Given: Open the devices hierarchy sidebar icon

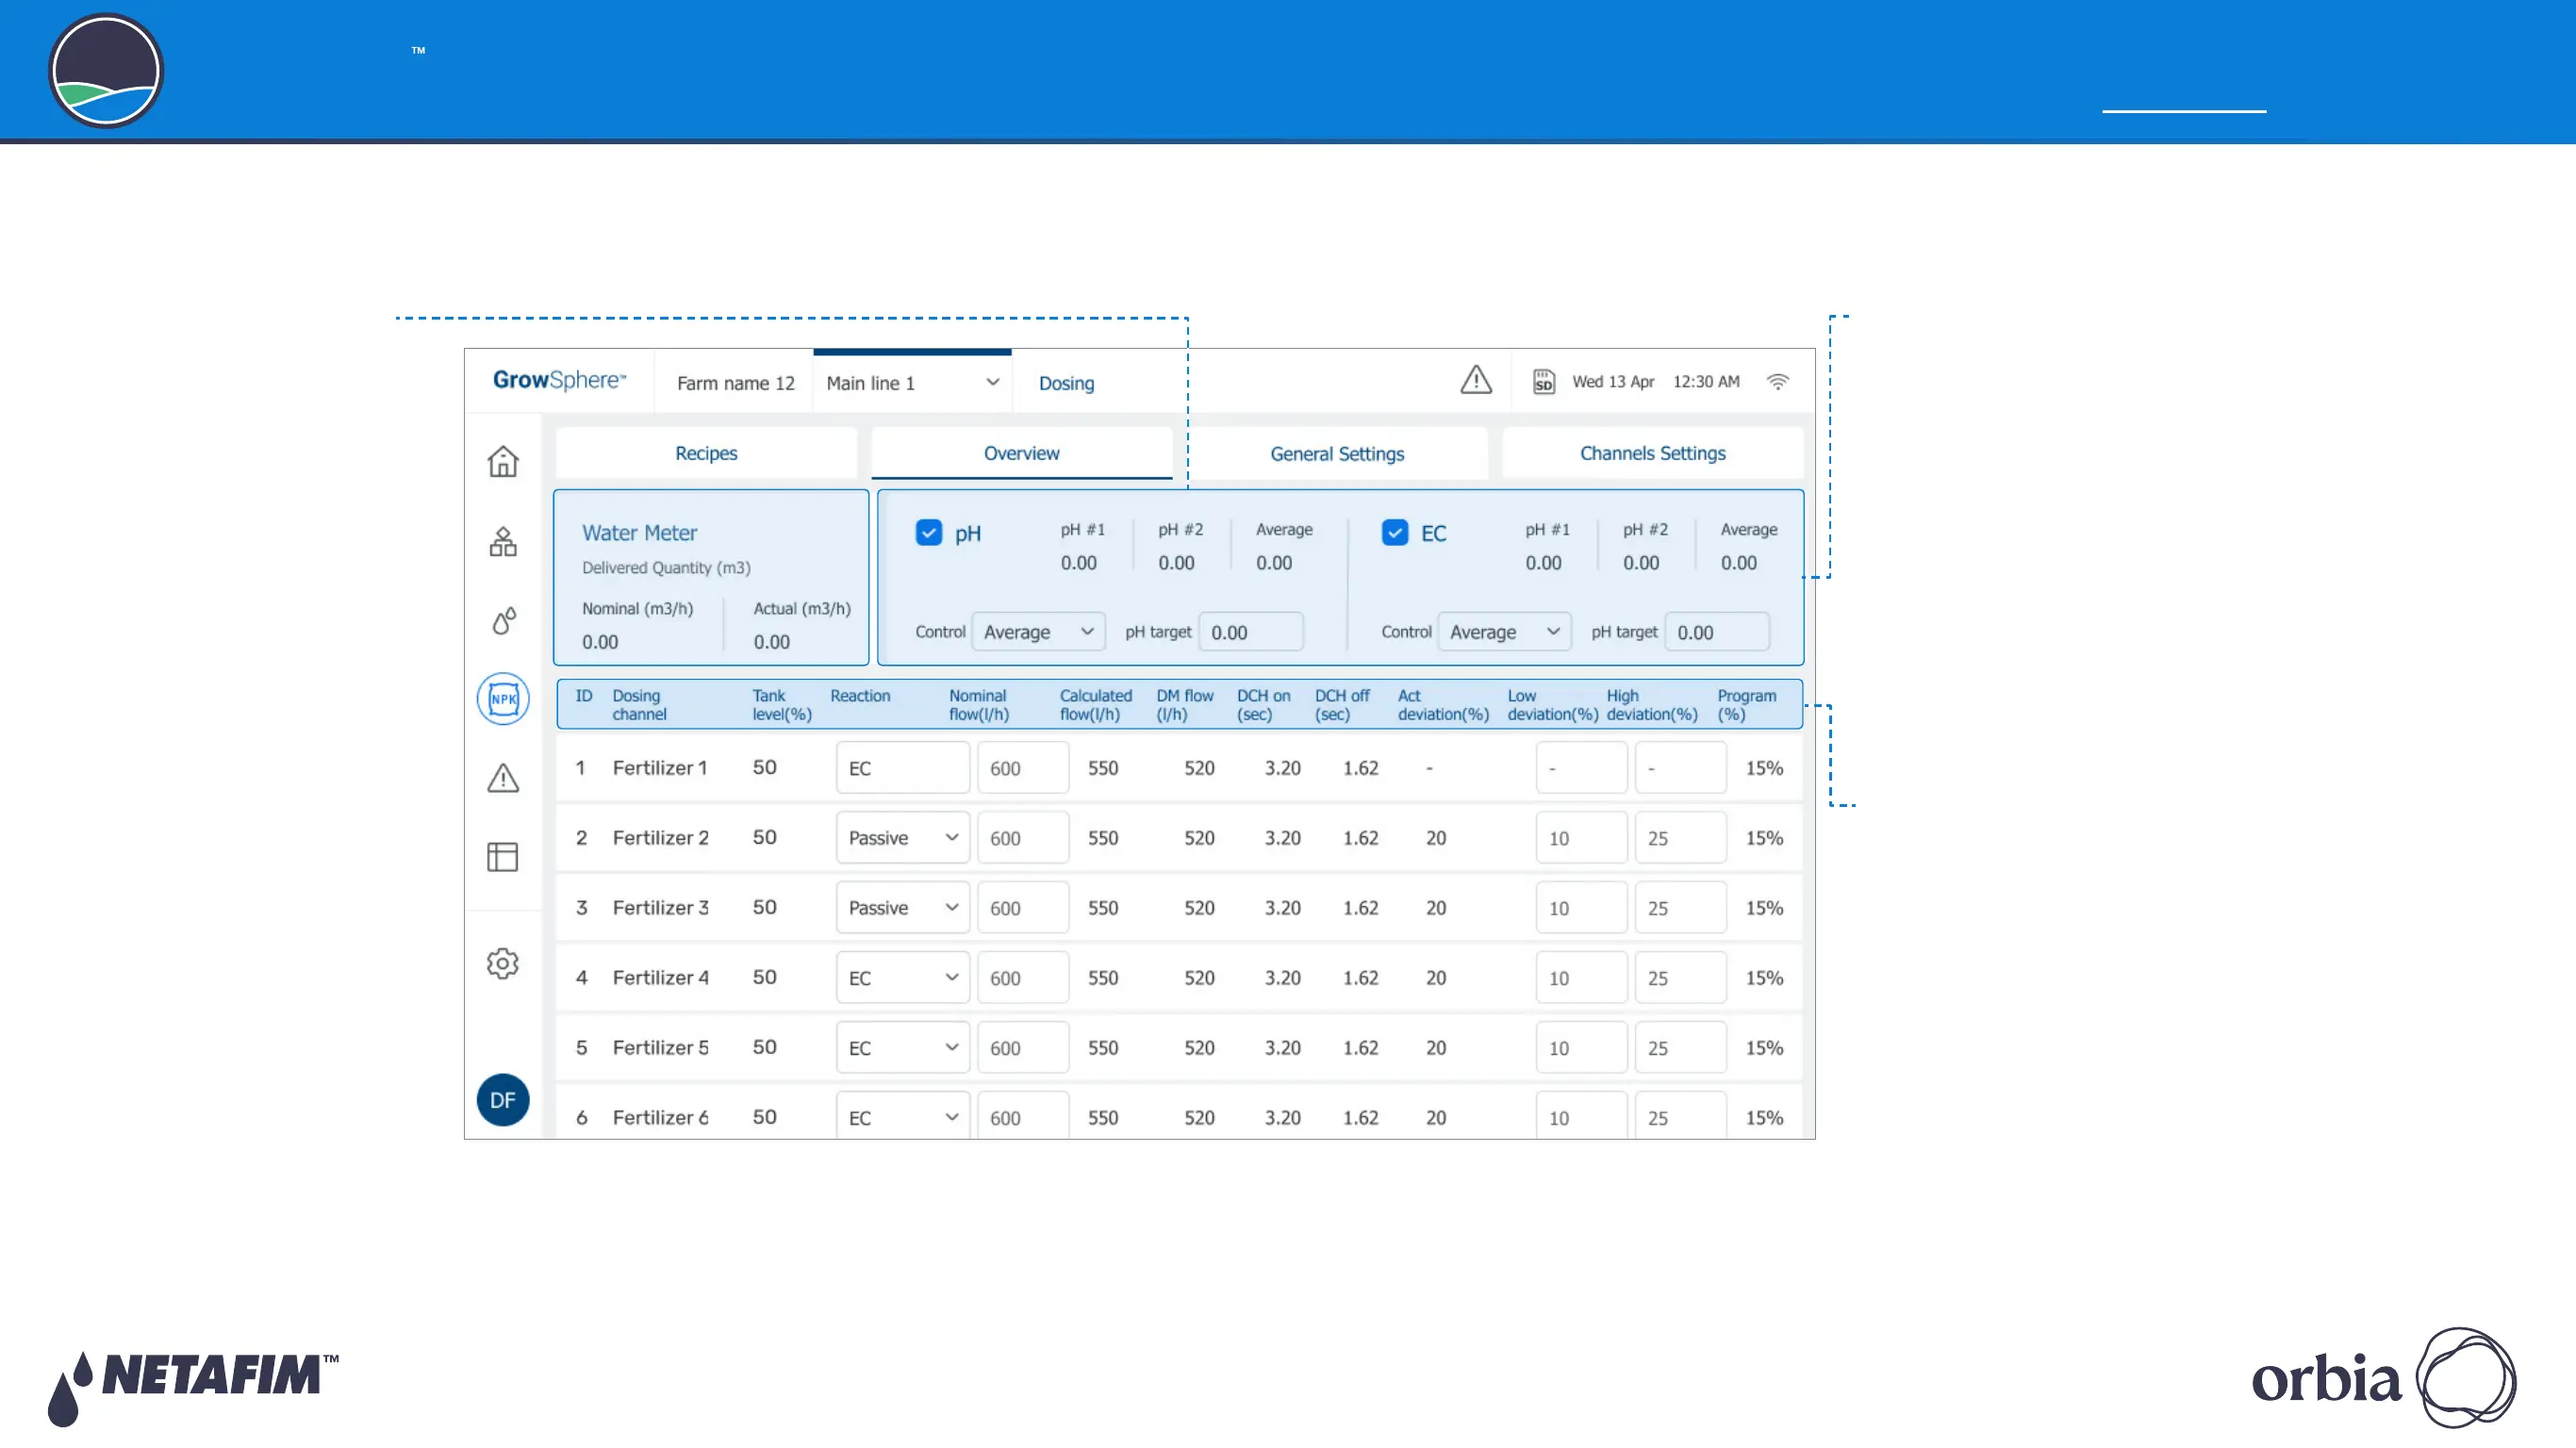Looking at the screenshot, I should point(503,541).
